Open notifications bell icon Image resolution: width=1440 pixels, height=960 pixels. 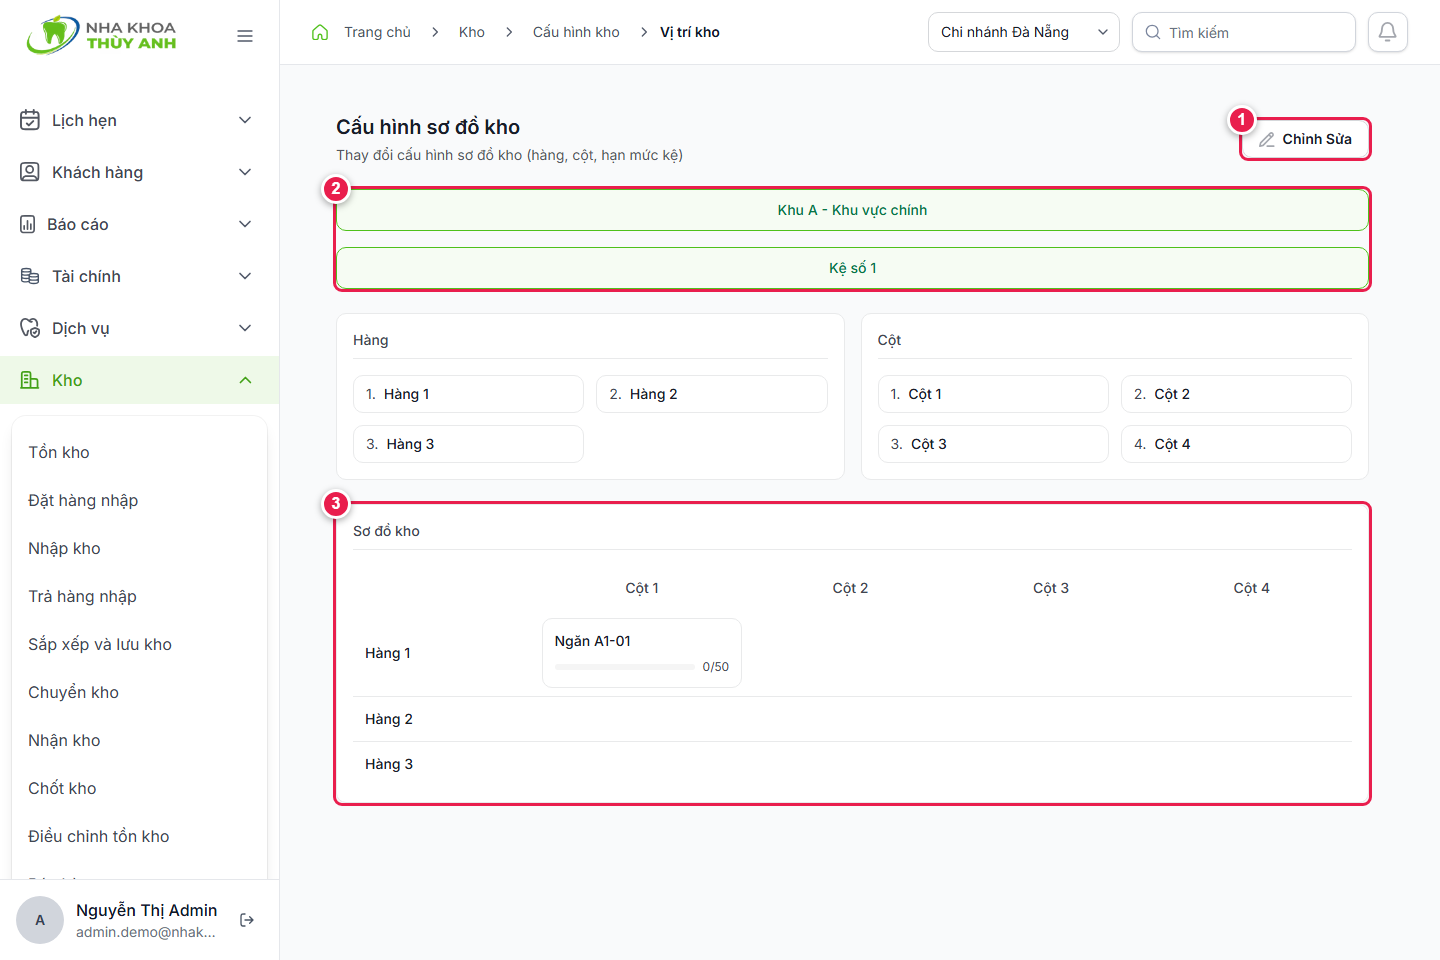[1388, 32]
